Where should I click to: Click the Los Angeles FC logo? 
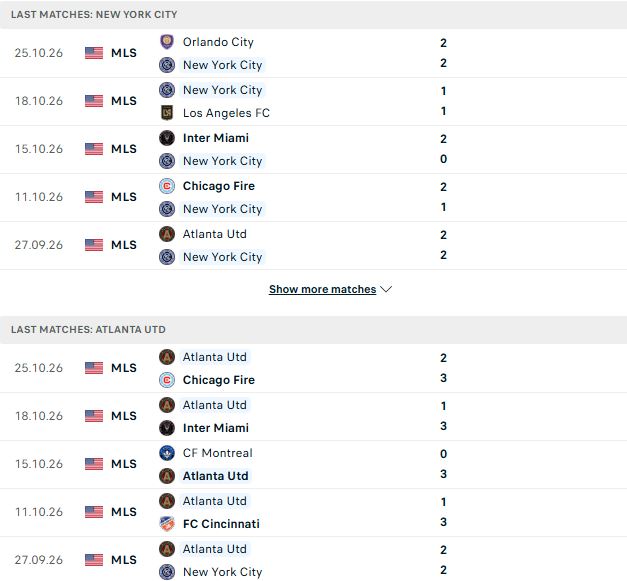pos(167,113)
